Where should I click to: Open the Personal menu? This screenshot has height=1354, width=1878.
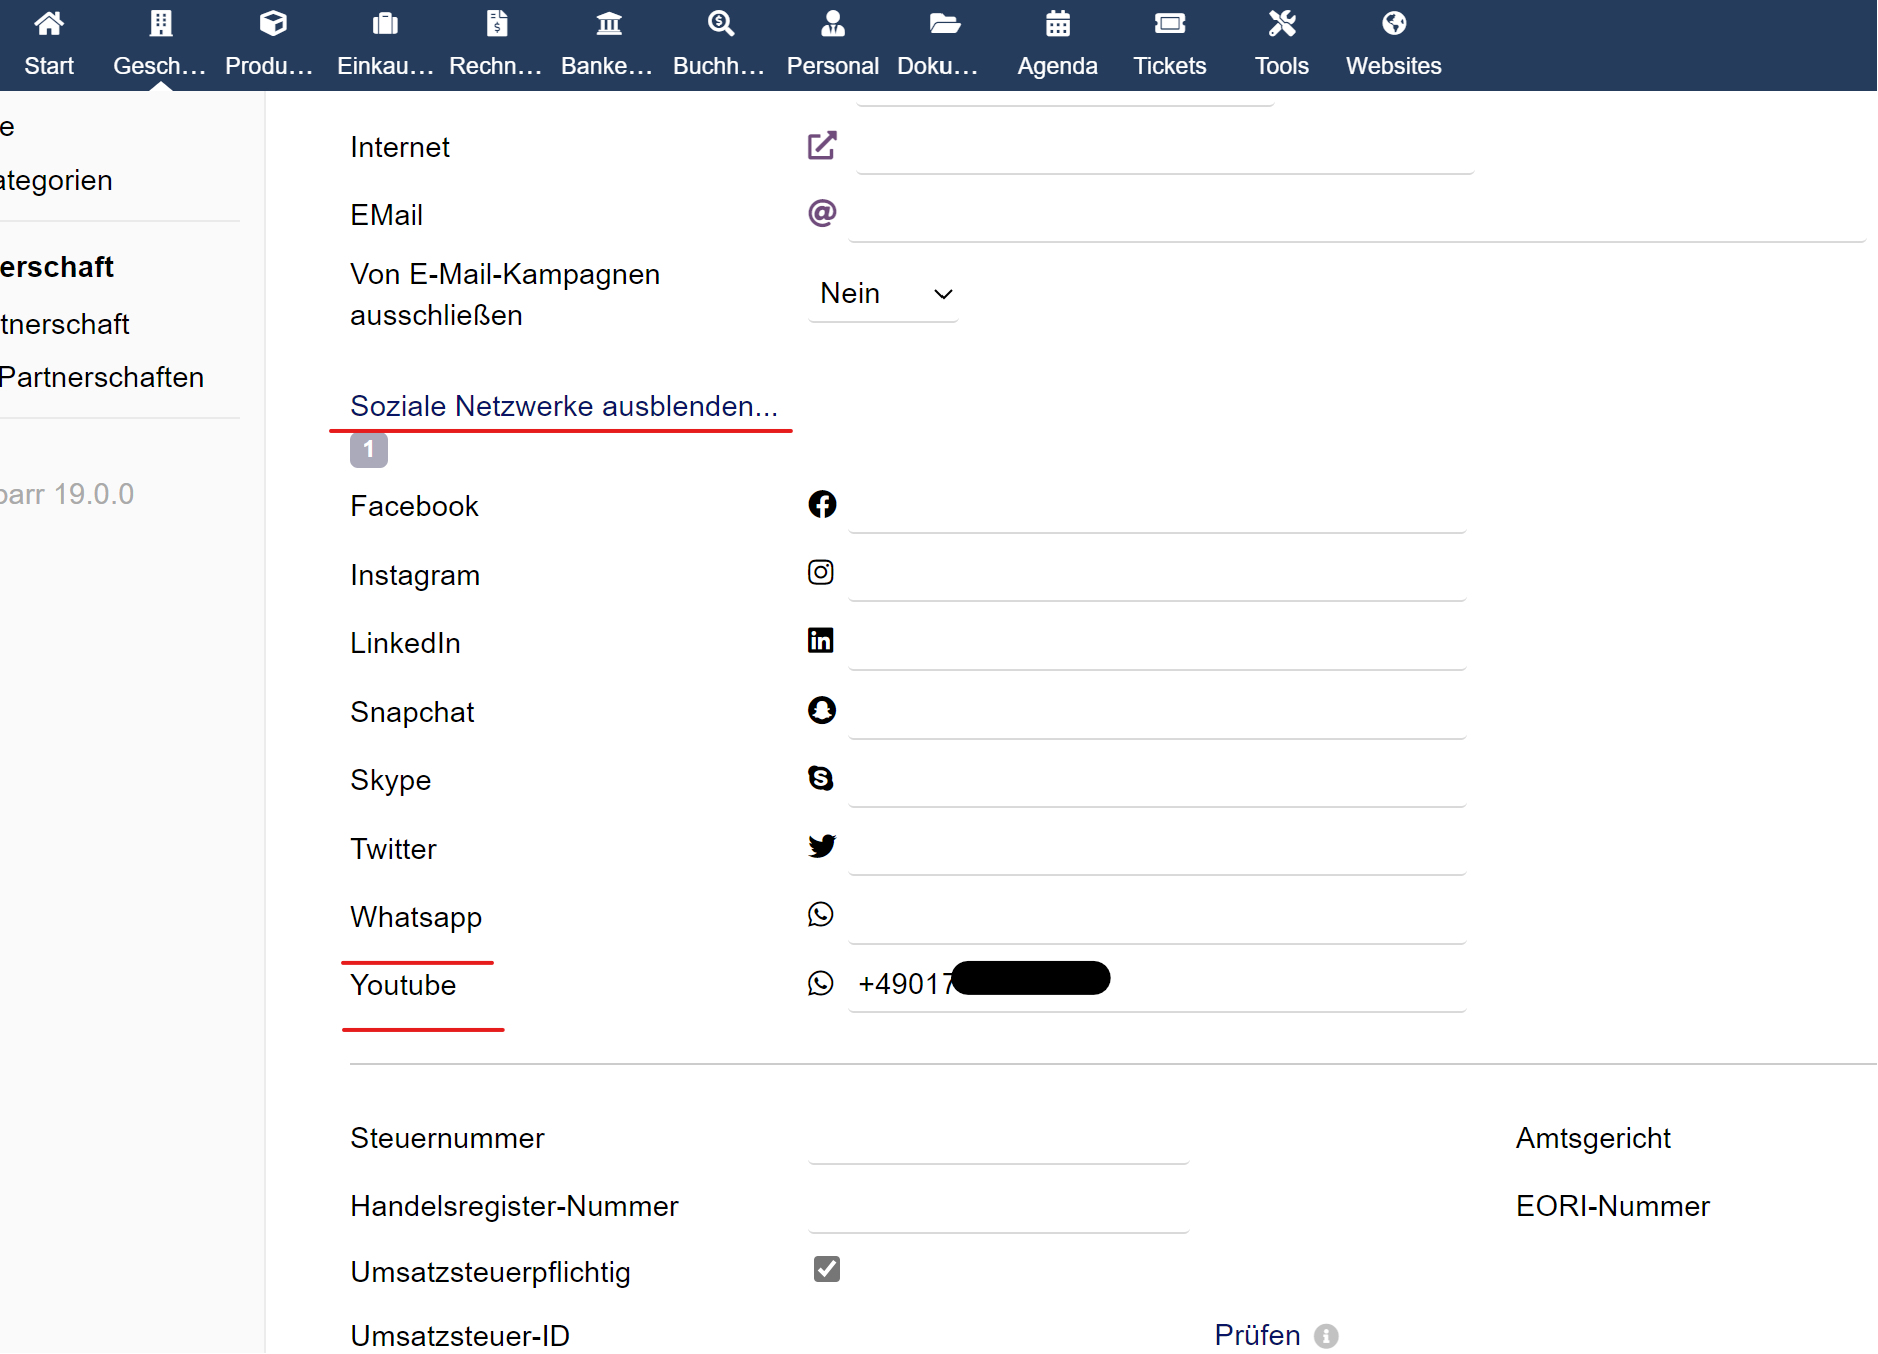tap(832, 45)
